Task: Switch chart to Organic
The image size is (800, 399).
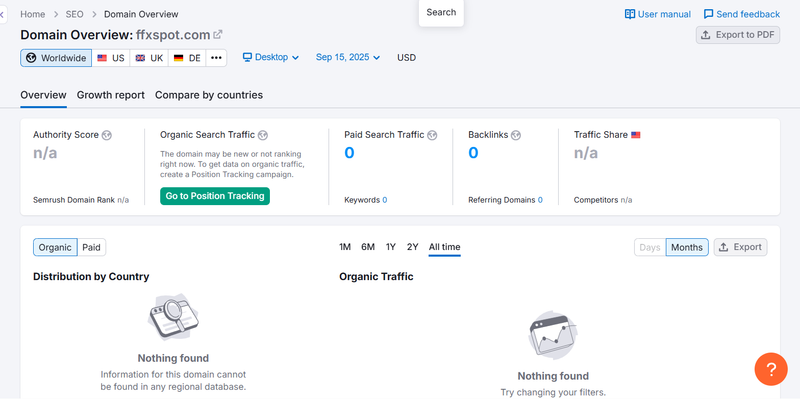Action: 55,247
